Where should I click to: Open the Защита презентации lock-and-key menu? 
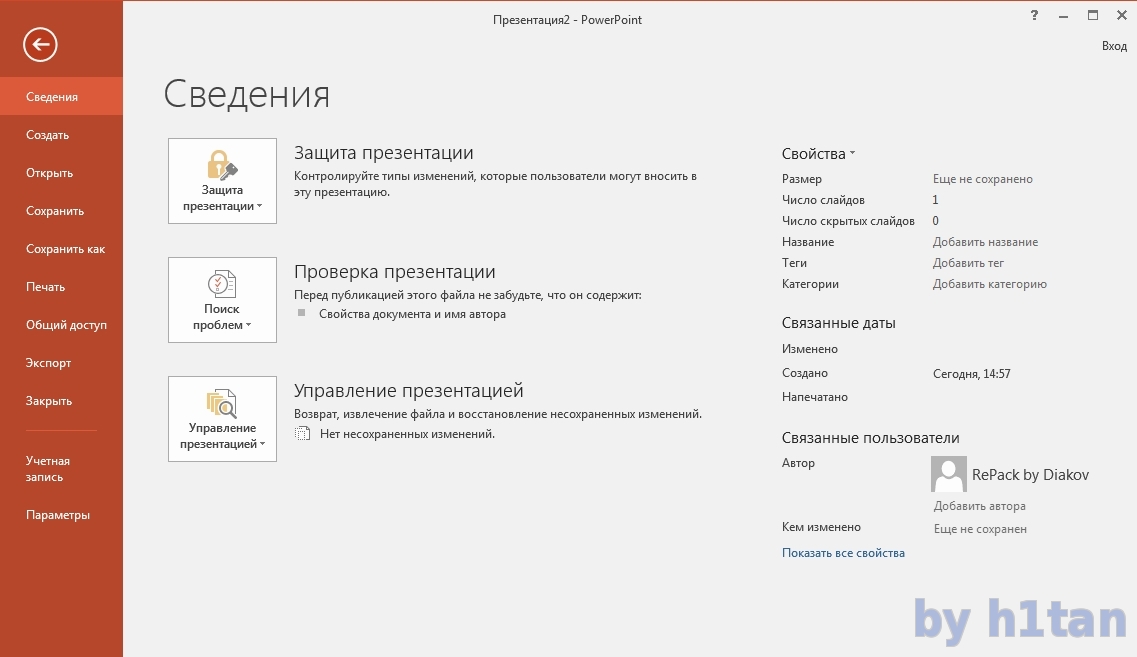[x=223, y=181]
